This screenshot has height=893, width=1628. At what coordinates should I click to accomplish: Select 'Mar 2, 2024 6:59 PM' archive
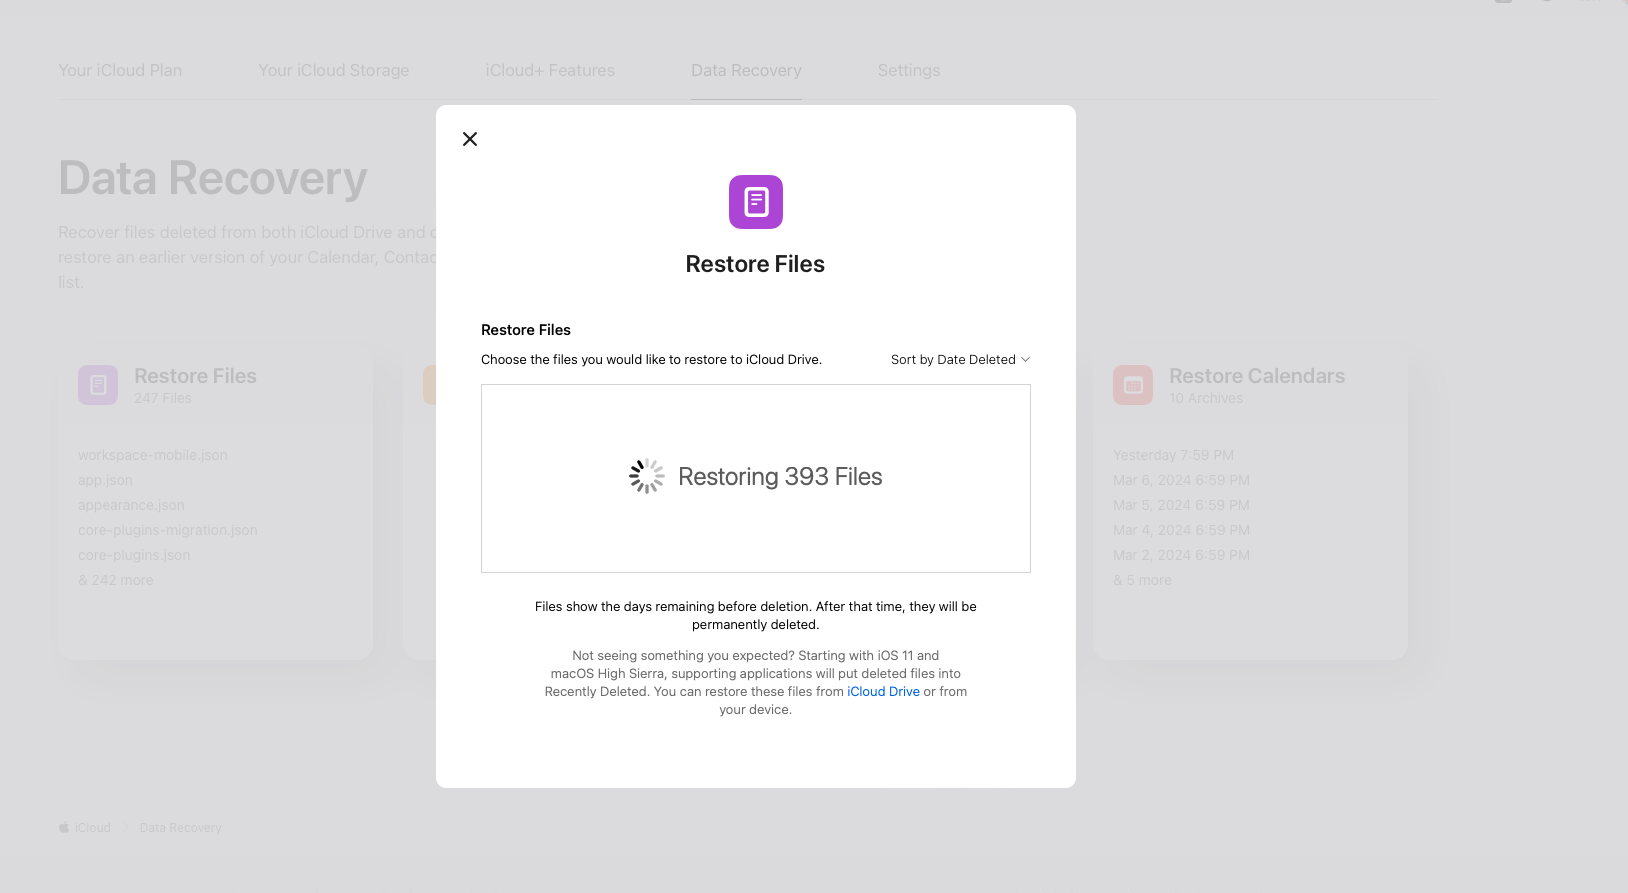point(1181,555)
